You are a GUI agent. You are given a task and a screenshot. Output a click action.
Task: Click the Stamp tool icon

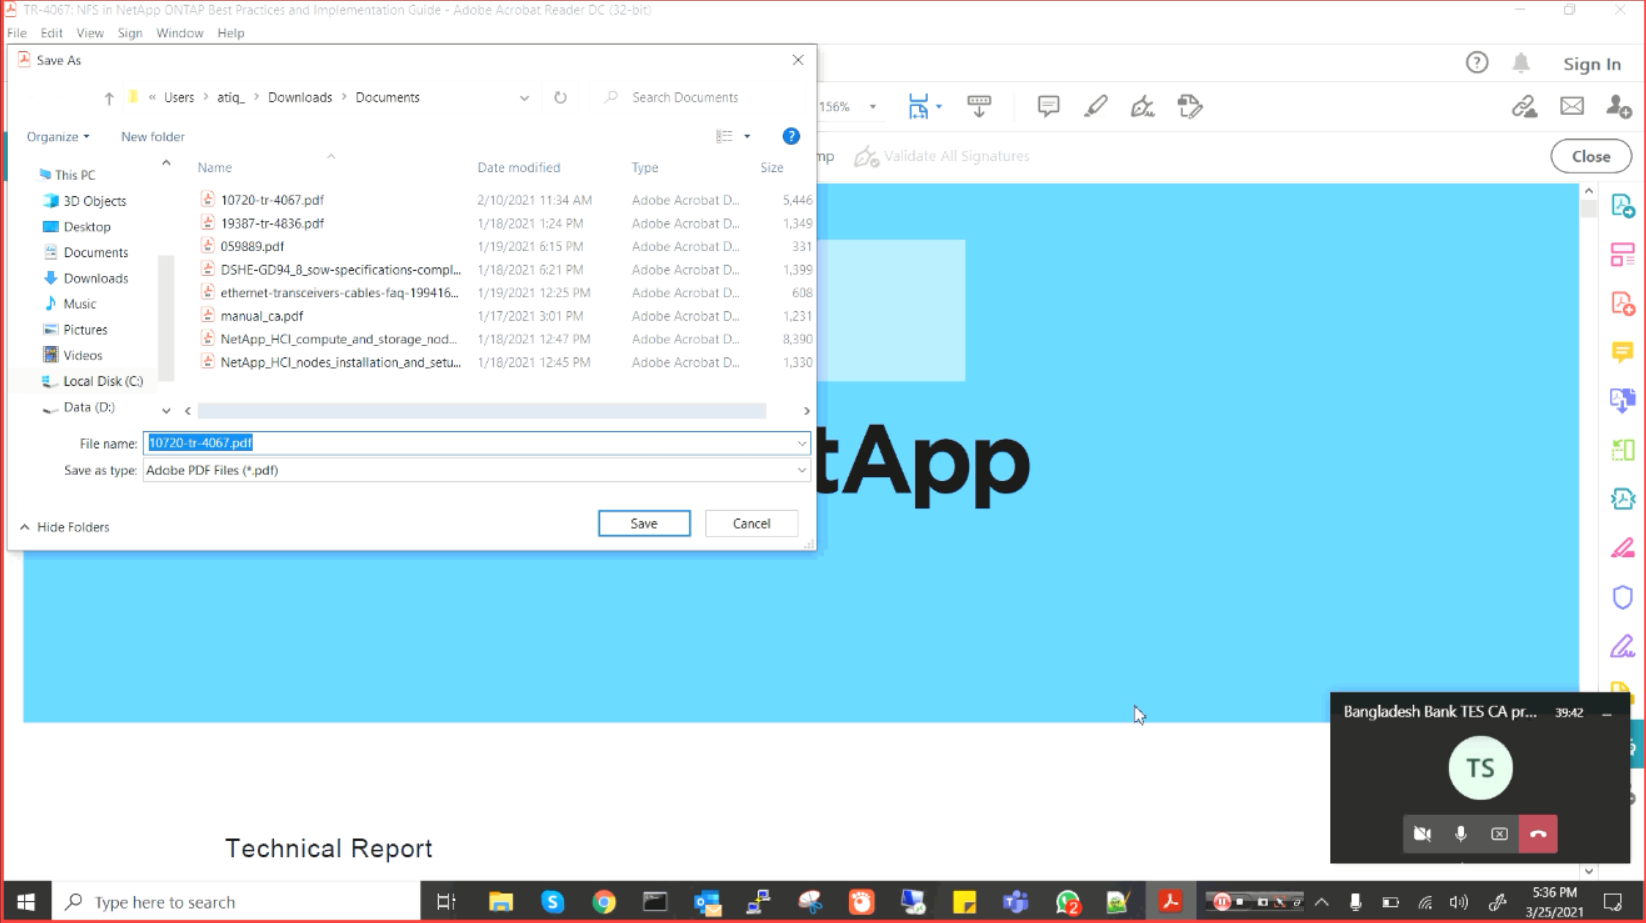[x=1190, y=106]
